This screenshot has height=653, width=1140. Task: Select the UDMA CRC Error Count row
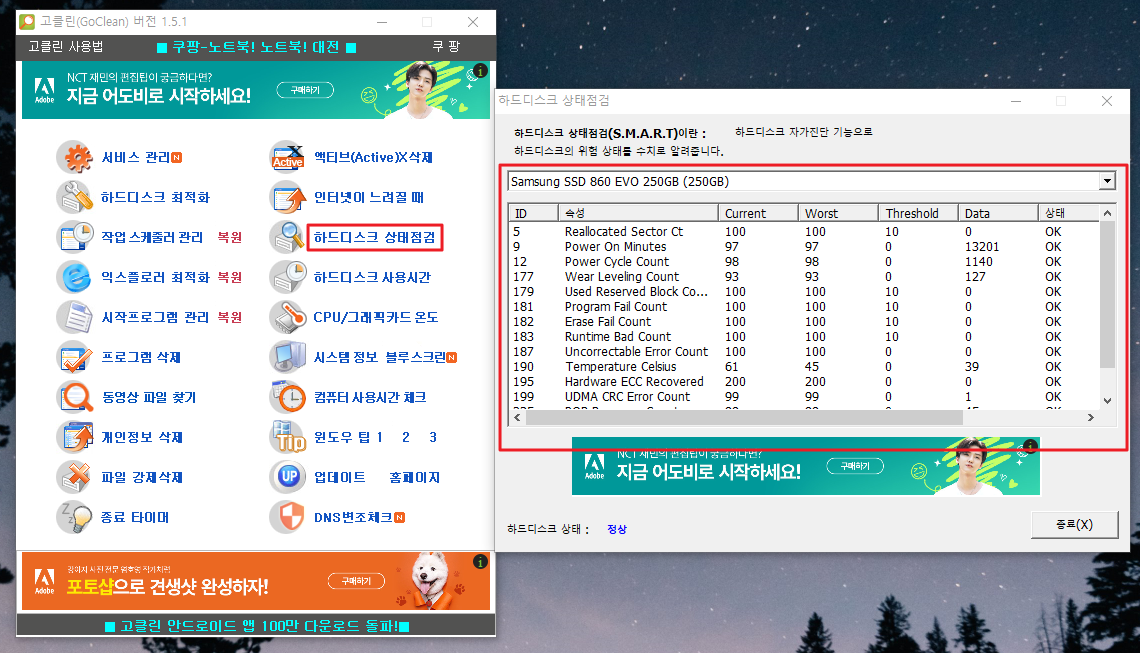coord(804,396)
